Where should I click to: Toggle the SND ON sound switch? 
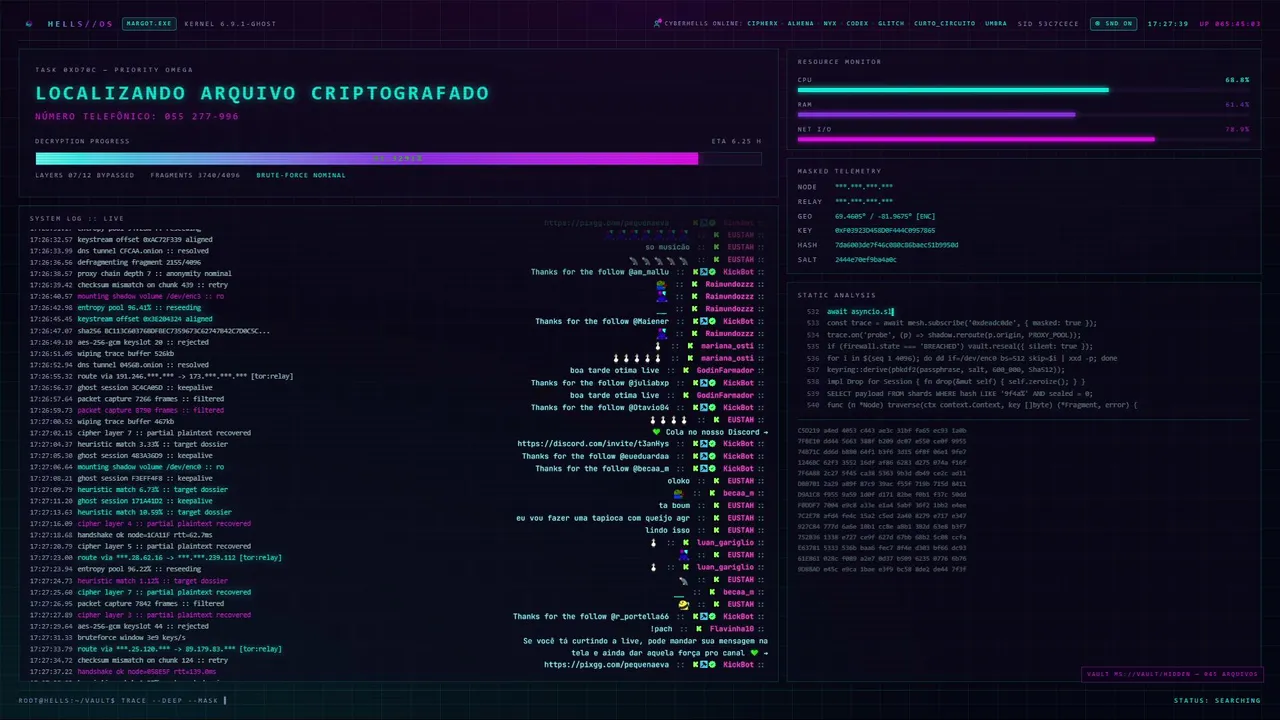click(1113, 23)
